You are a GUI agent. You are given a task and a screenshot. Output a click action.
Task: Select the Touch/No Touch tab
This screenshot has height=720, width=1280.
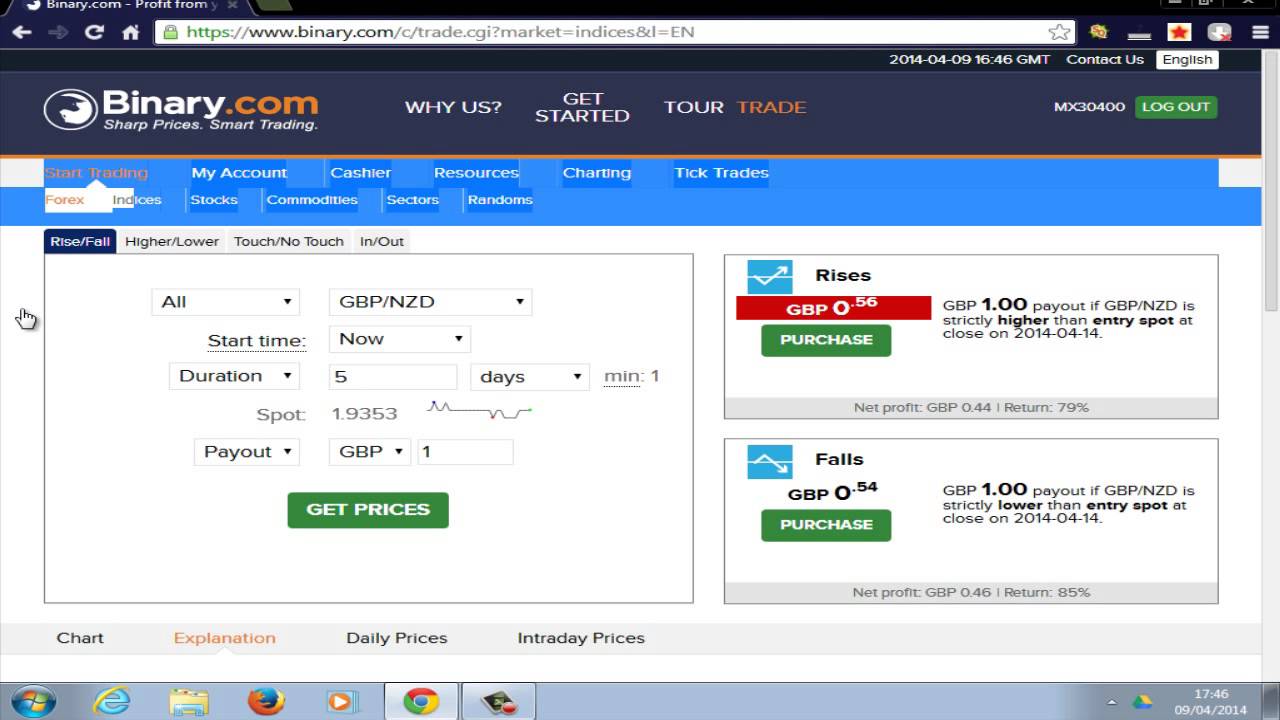point(289,241)
